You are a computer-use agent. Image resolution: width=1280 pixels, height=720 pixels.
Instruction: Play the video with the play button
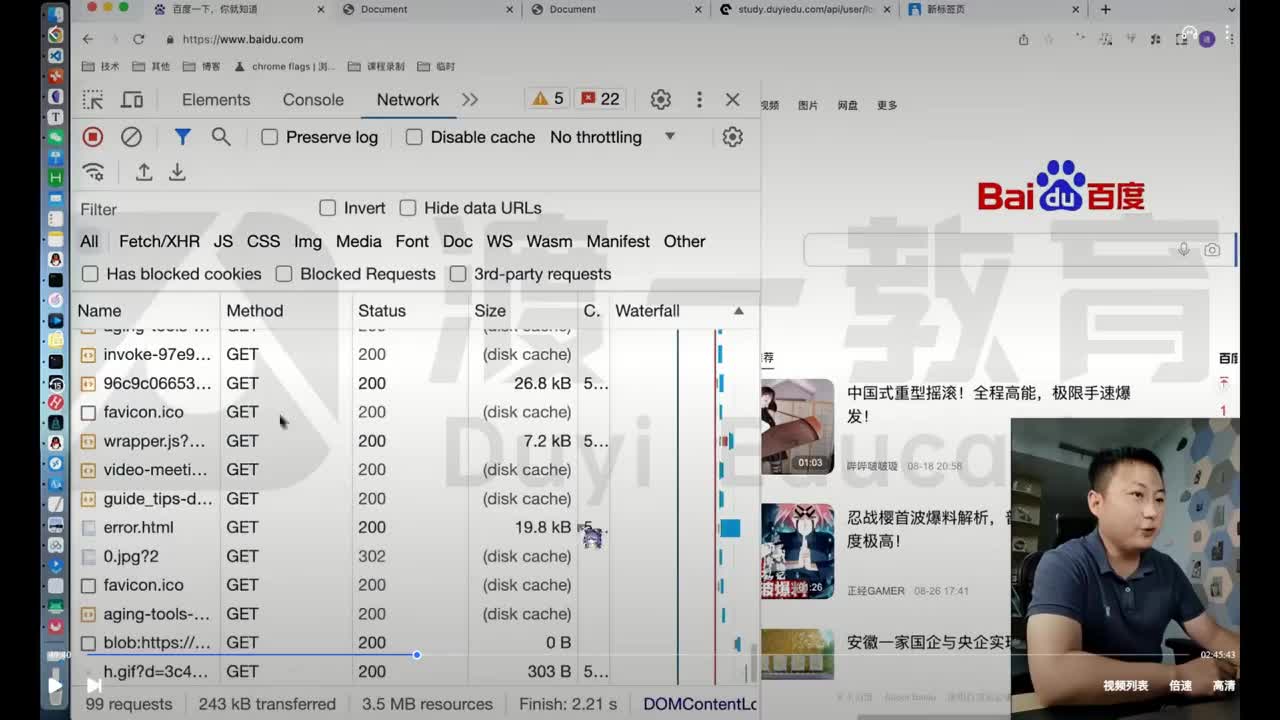(x=55, y=685)
